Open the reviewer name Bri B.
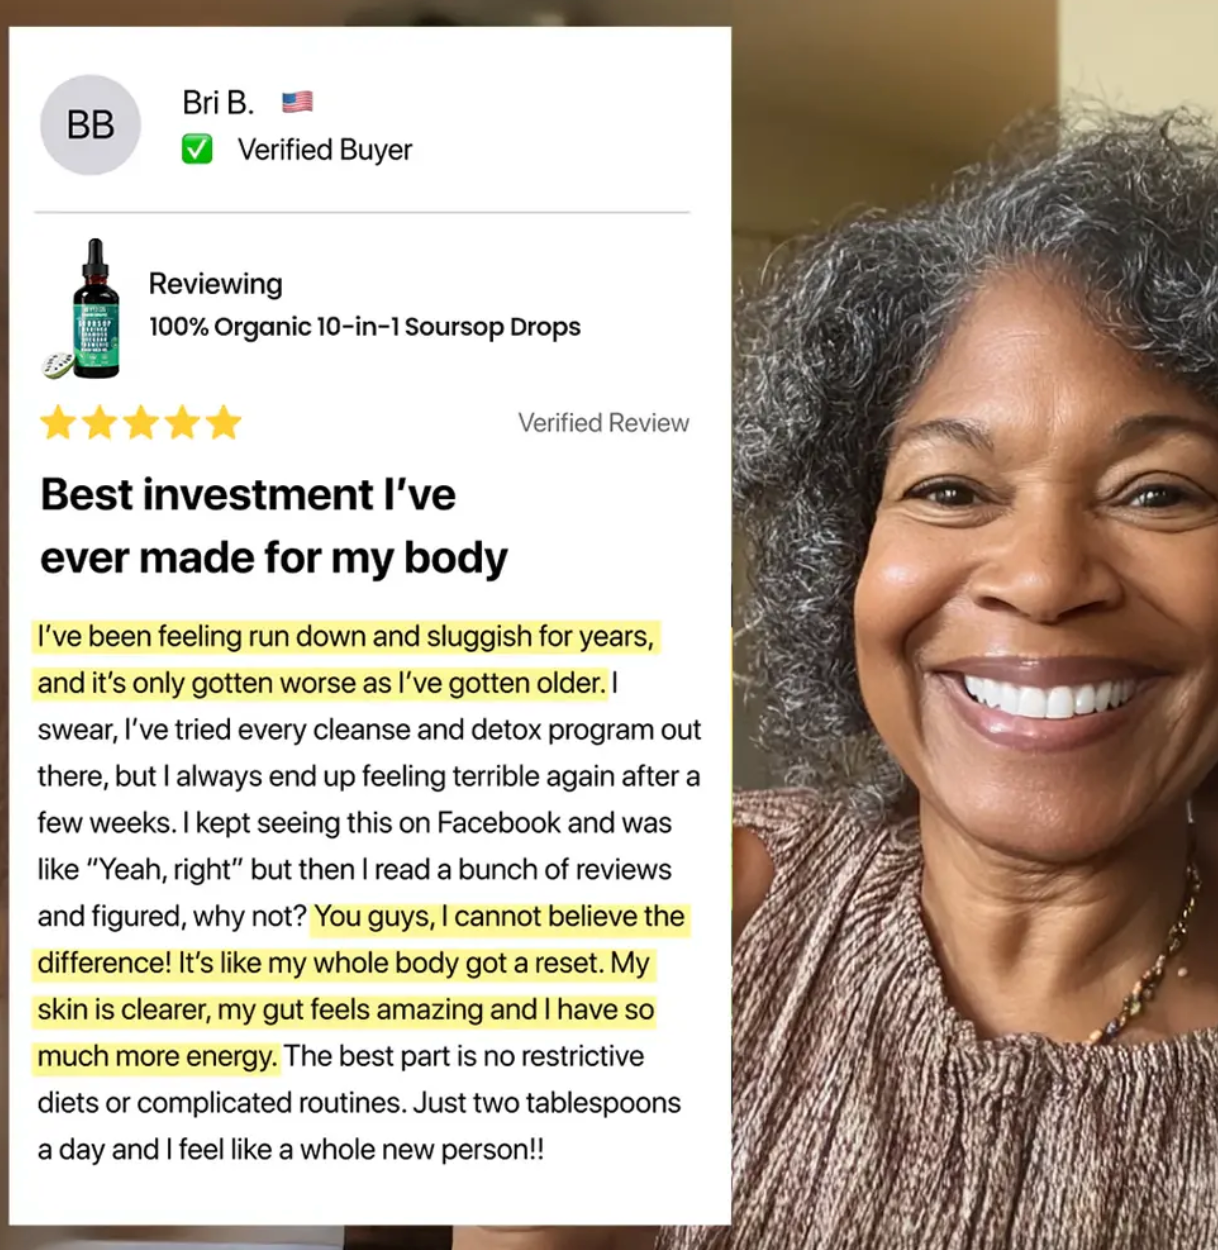 pyautogui.click(x=218, y=102)
